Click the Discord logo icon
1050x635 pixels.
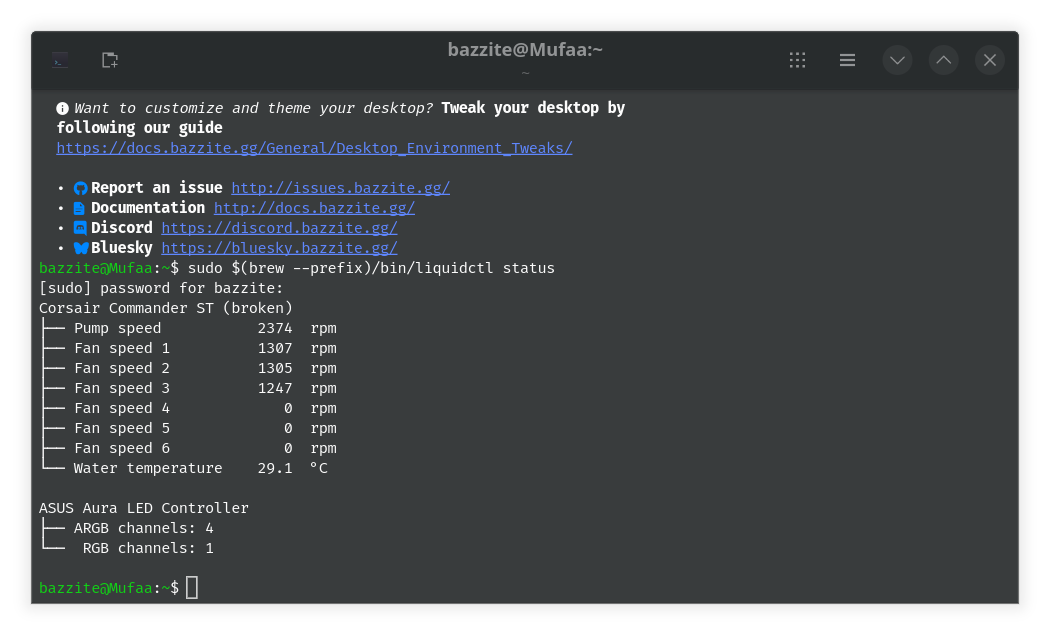81,228
